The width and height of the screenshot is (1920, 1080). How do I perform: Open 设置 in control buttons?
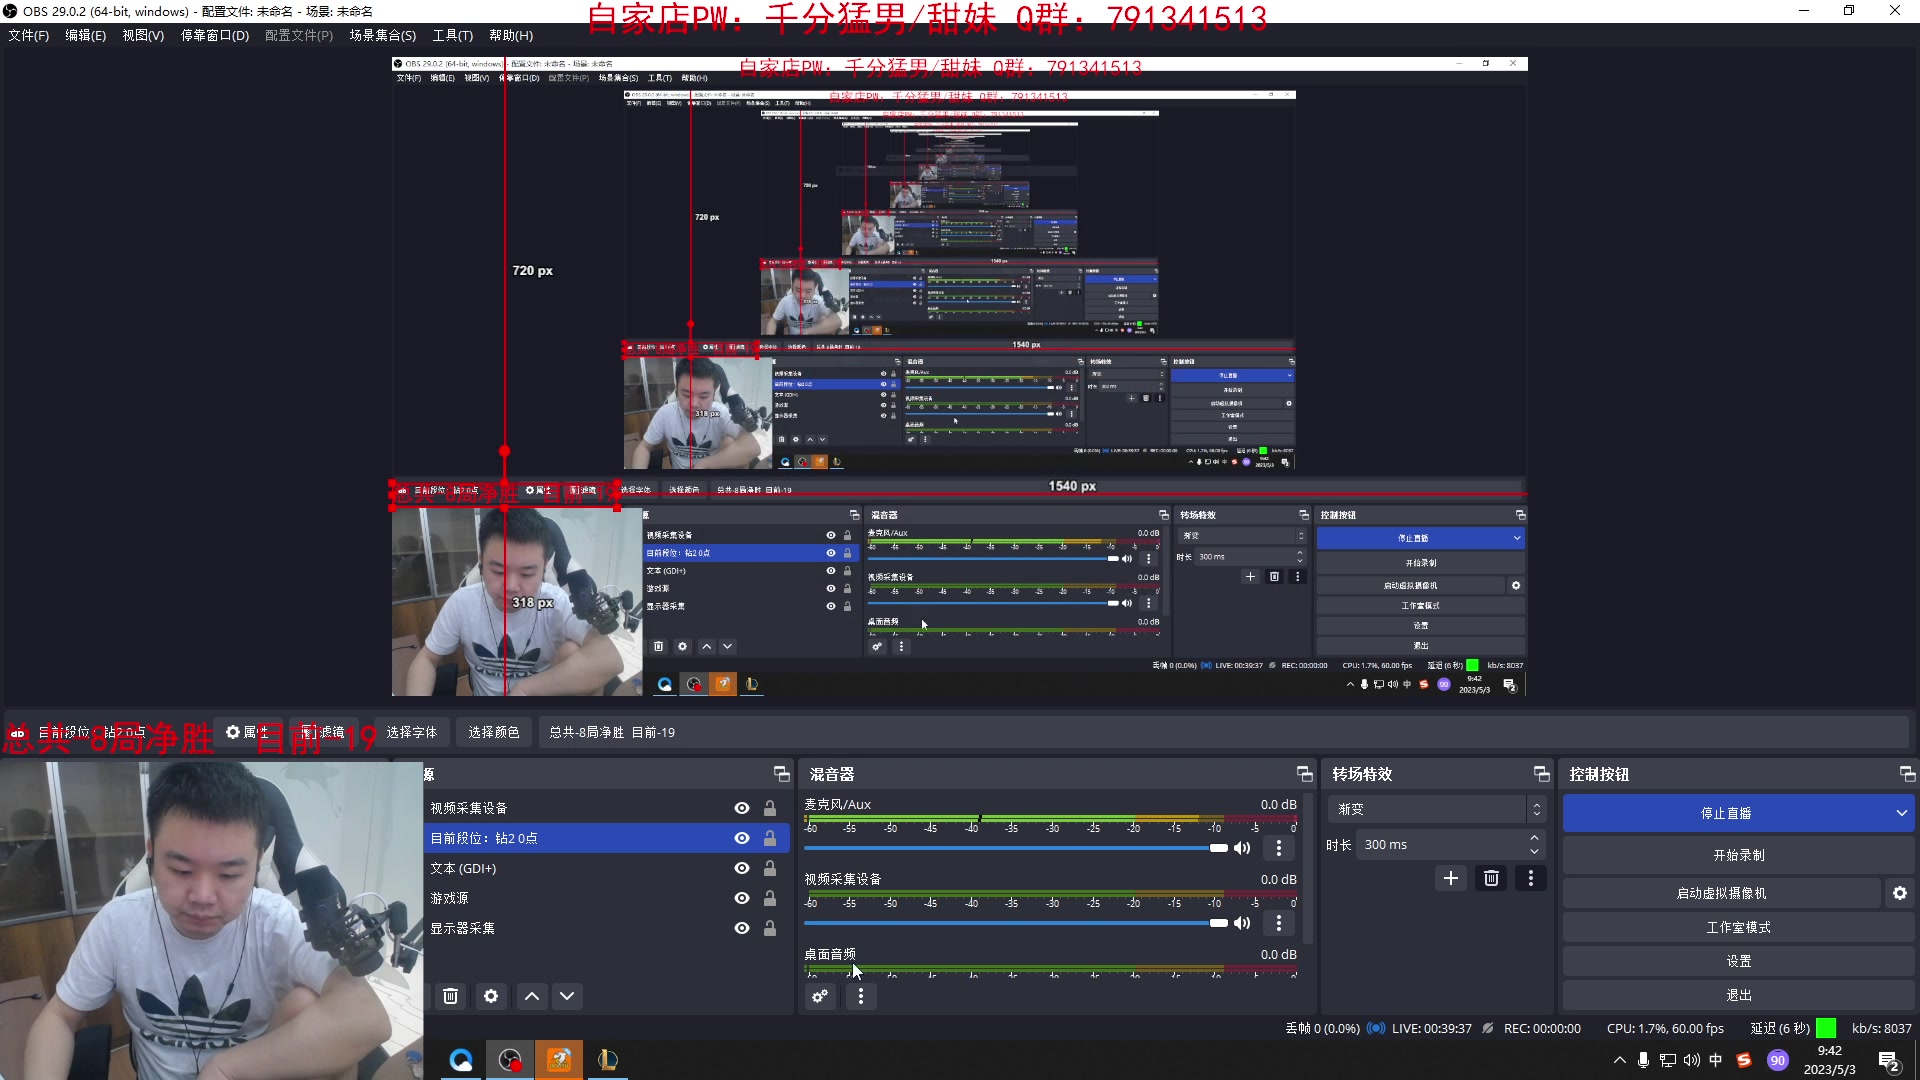click(x=1739, y=961)
